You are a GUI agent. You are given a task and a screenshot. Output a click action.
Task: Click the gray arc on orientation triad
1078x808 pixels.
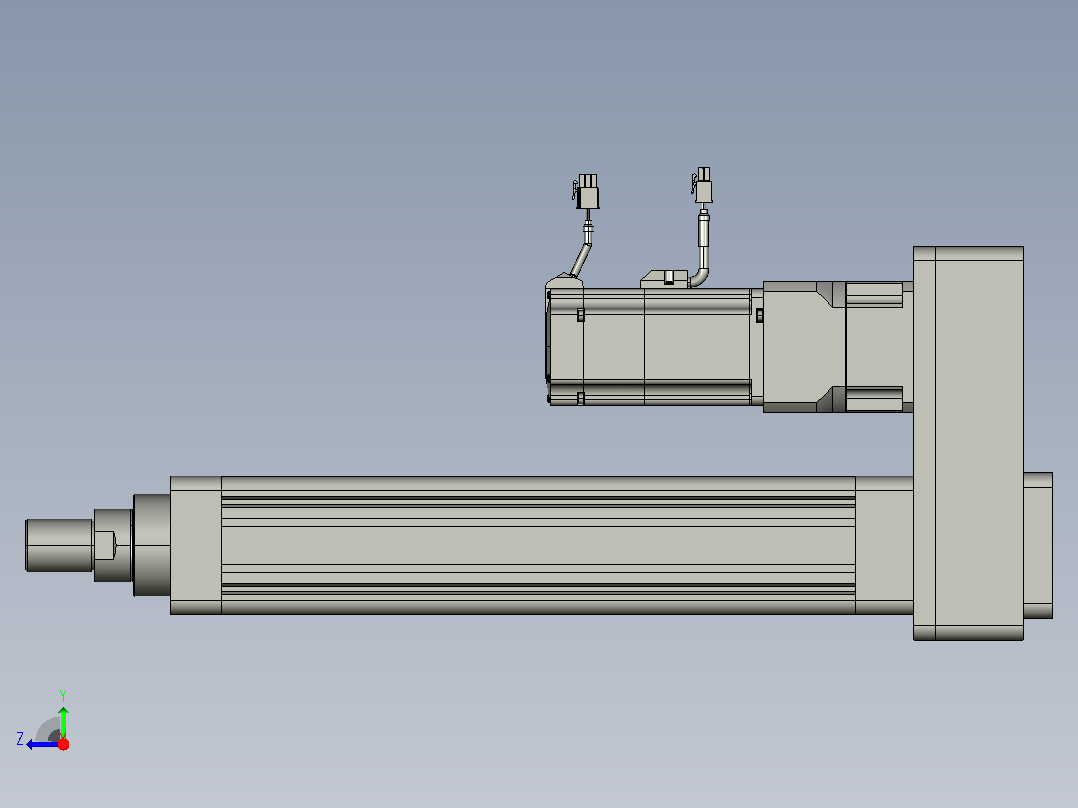point(48,730)
